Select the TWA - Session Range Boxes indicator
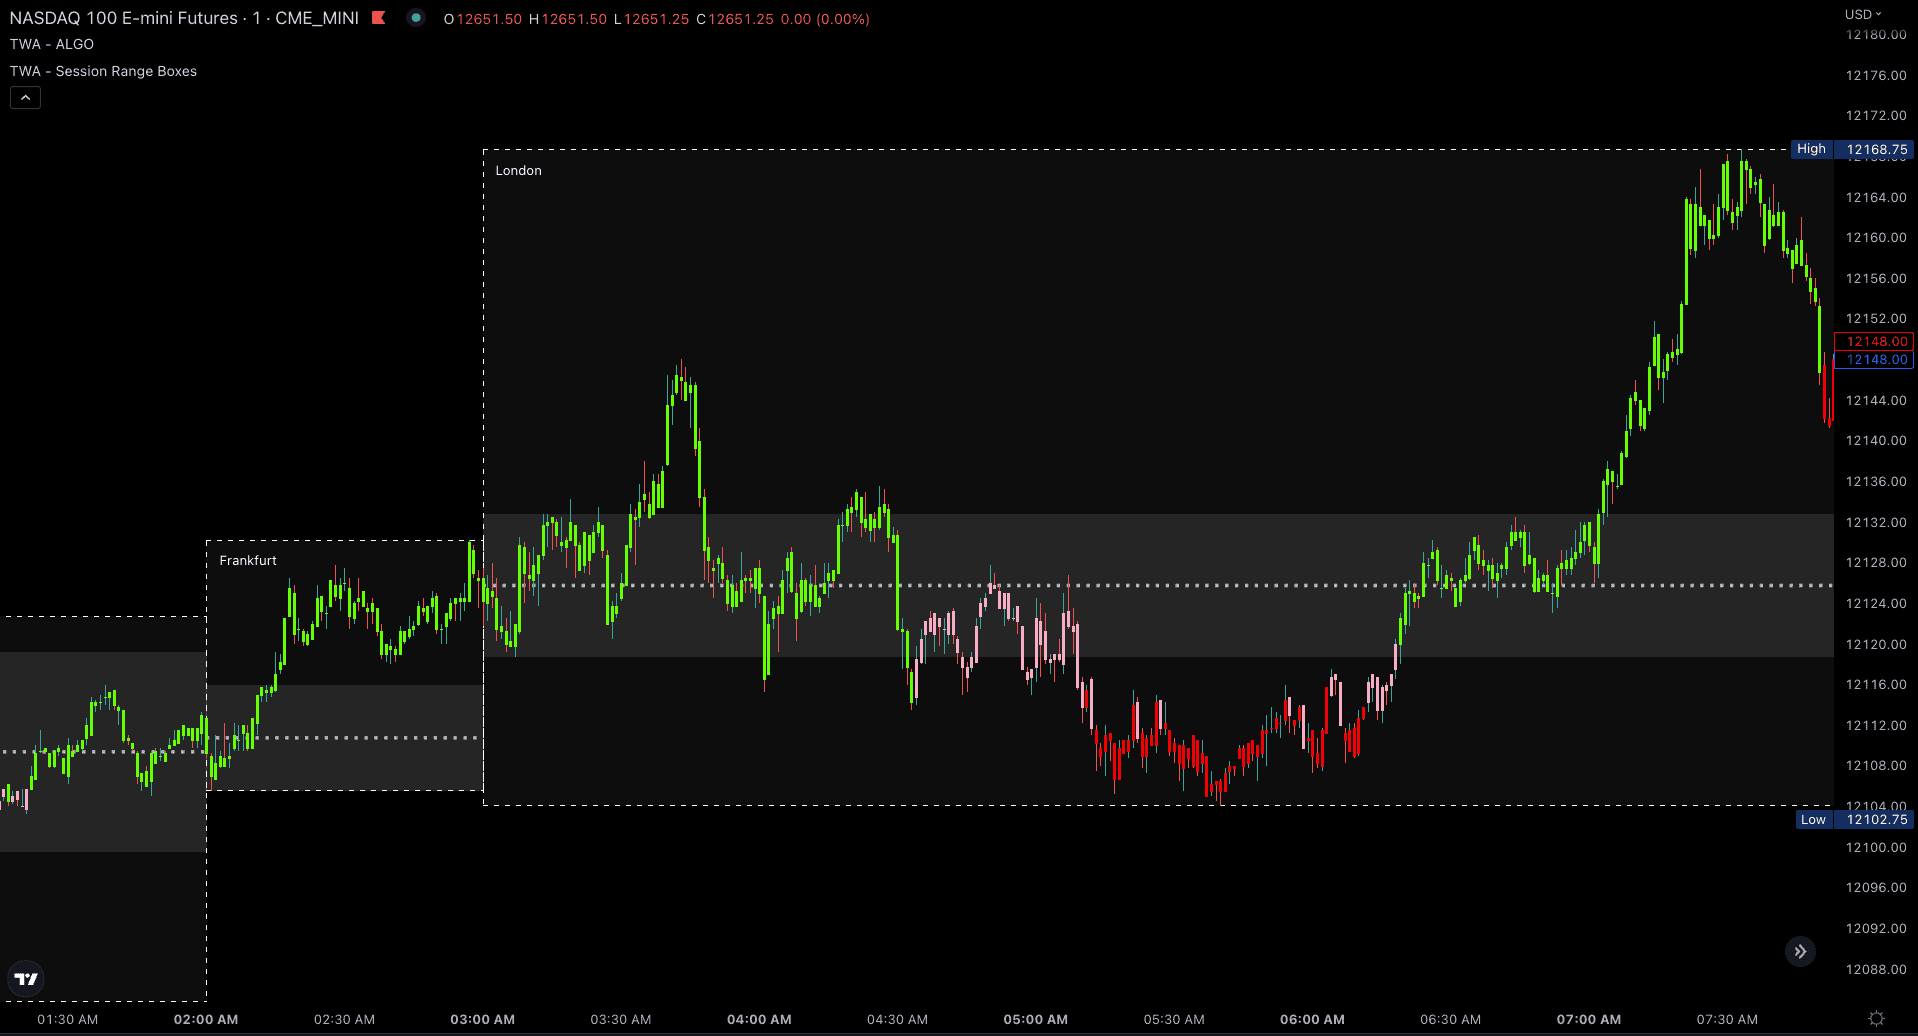The width and height of the screenshot is (1918, 1036). [103, 71]
